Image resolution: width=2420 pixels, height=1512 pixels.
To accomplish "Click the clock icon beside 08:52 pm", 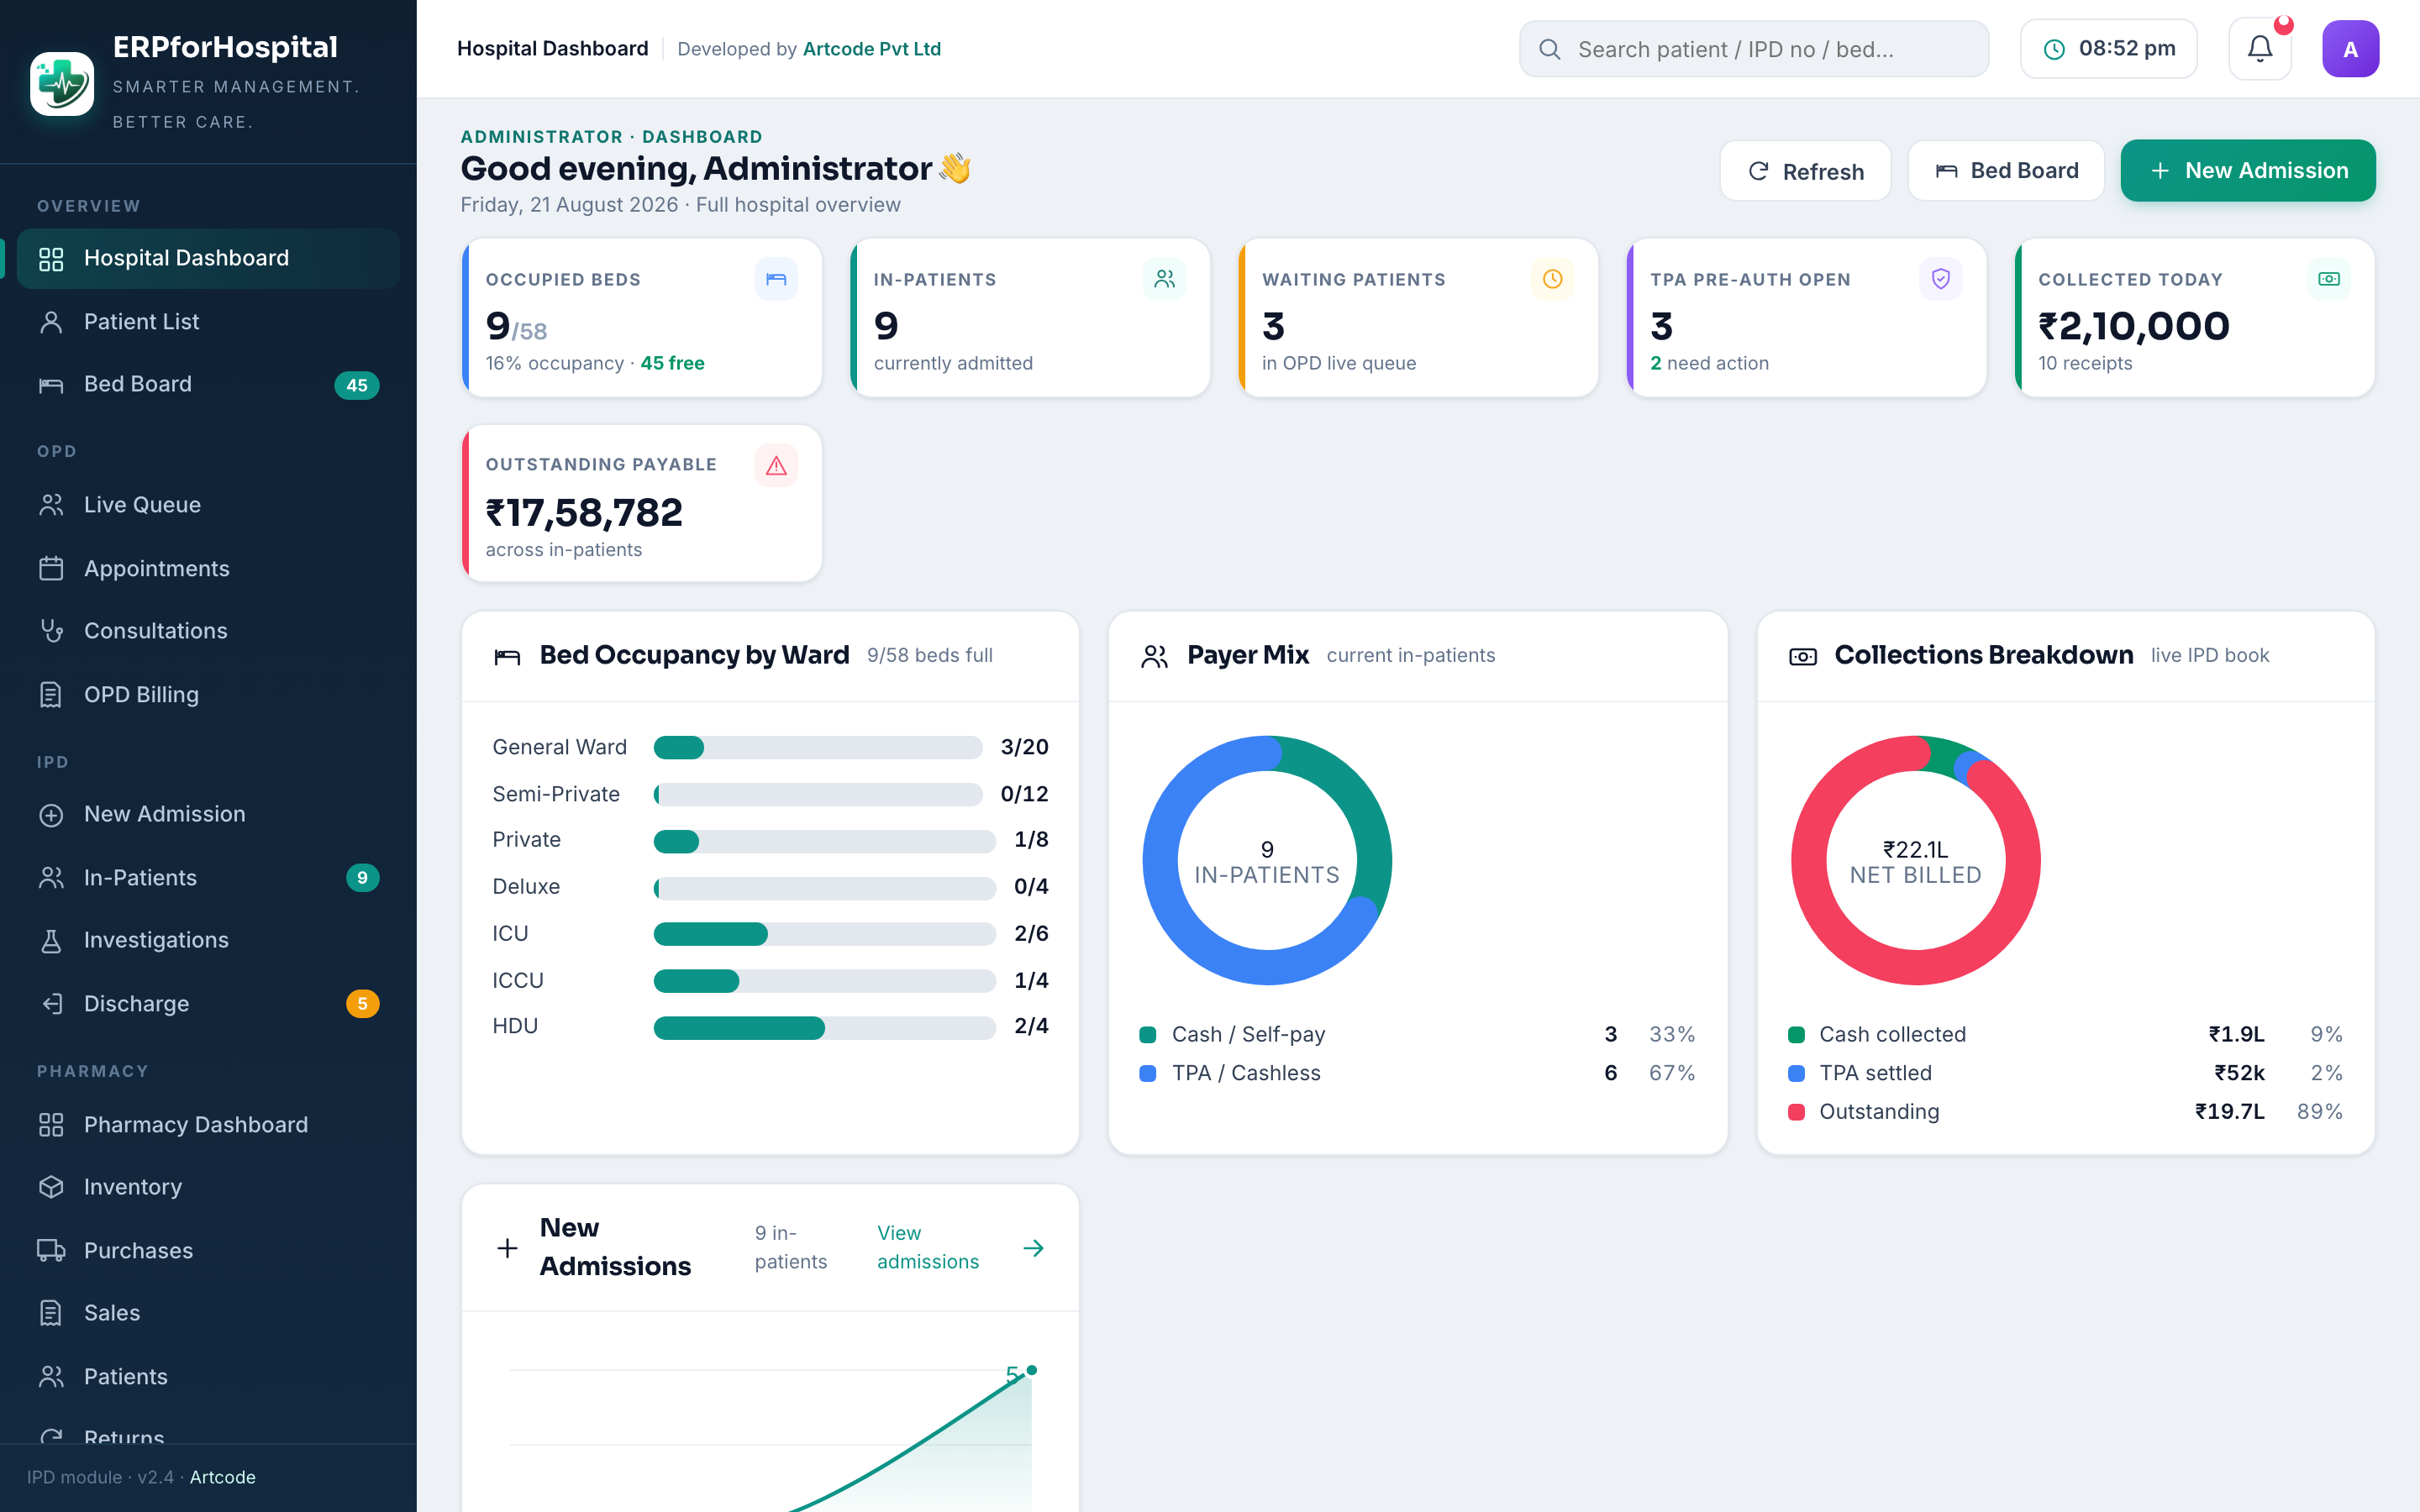I will tap(2054, 49).
